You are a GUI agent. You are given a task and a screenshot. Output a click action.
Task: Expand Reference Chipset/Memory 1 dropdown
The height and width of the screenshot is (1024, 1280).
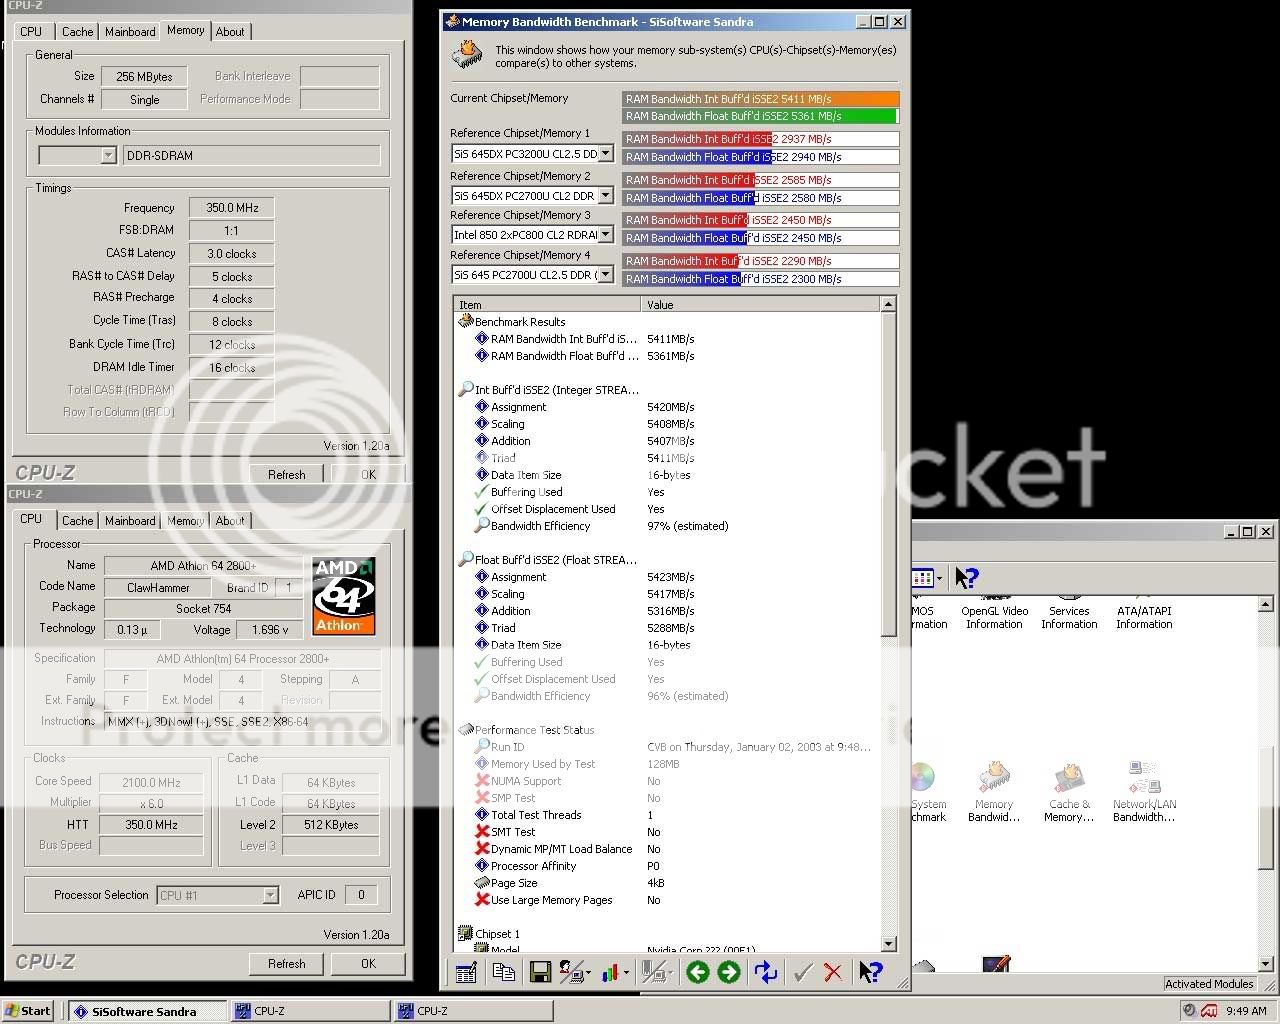pyautogui.click(x=605, y=154)
